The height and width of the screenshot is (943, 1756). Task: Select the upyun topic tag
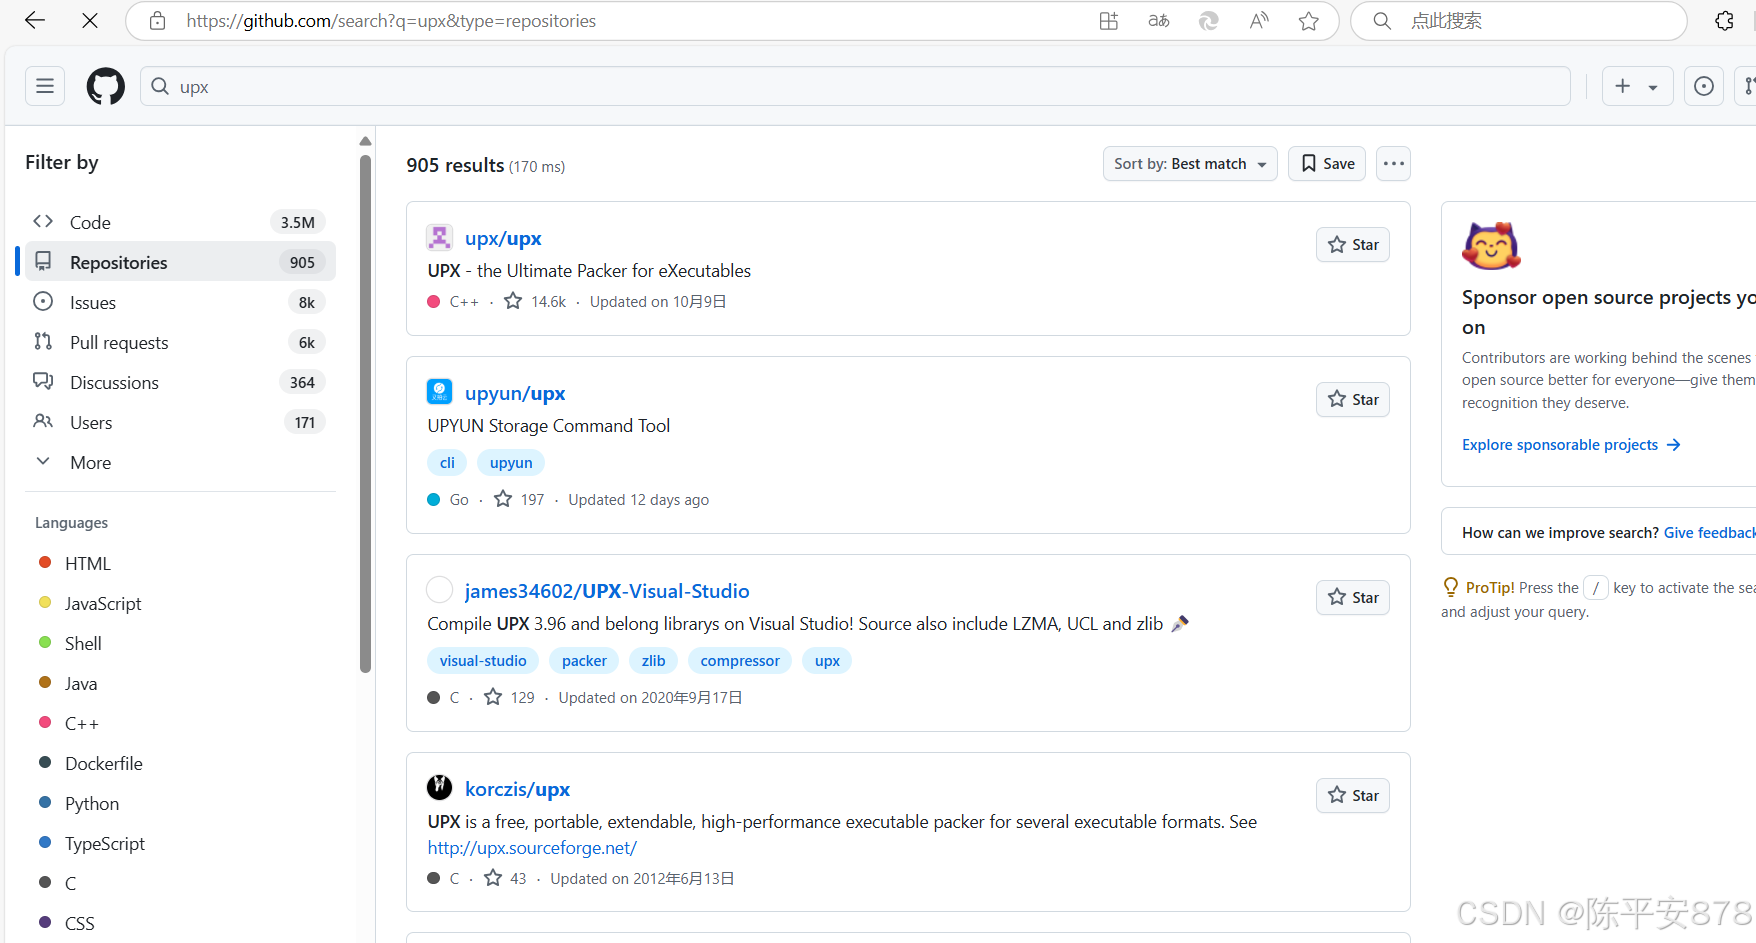coord(511,462)
